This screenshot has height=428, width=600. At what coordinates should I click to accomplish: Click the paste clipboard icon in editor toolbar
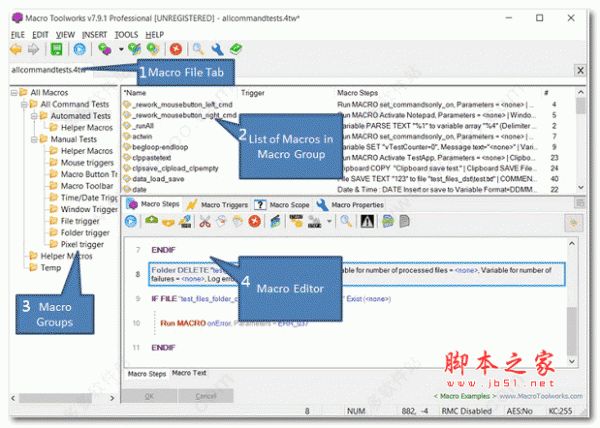tap(238, 221)
